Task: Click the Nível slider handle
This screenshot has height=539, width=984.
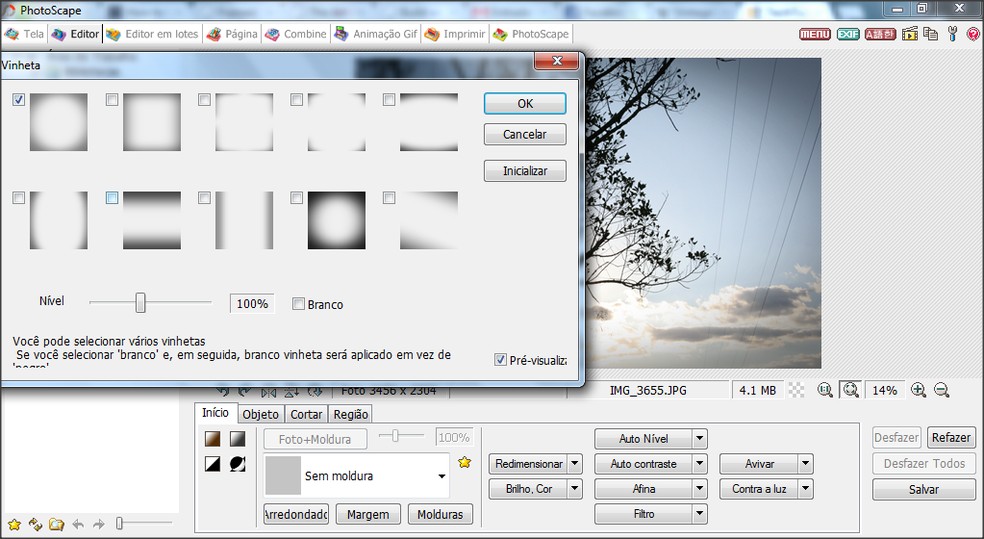Action: 141,302
